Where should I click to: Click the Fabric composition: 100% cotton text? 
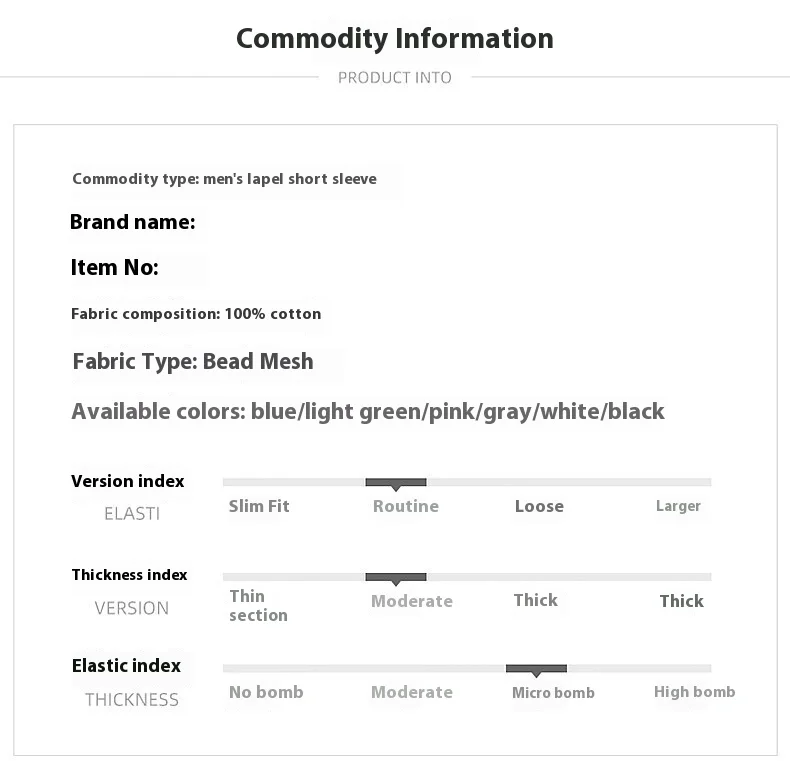click(x=196, y=314)
